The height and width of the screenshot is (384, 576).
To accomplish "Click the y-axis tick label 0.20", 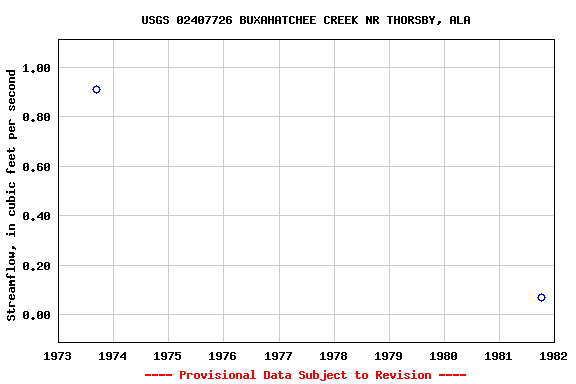I will (36, 266).
